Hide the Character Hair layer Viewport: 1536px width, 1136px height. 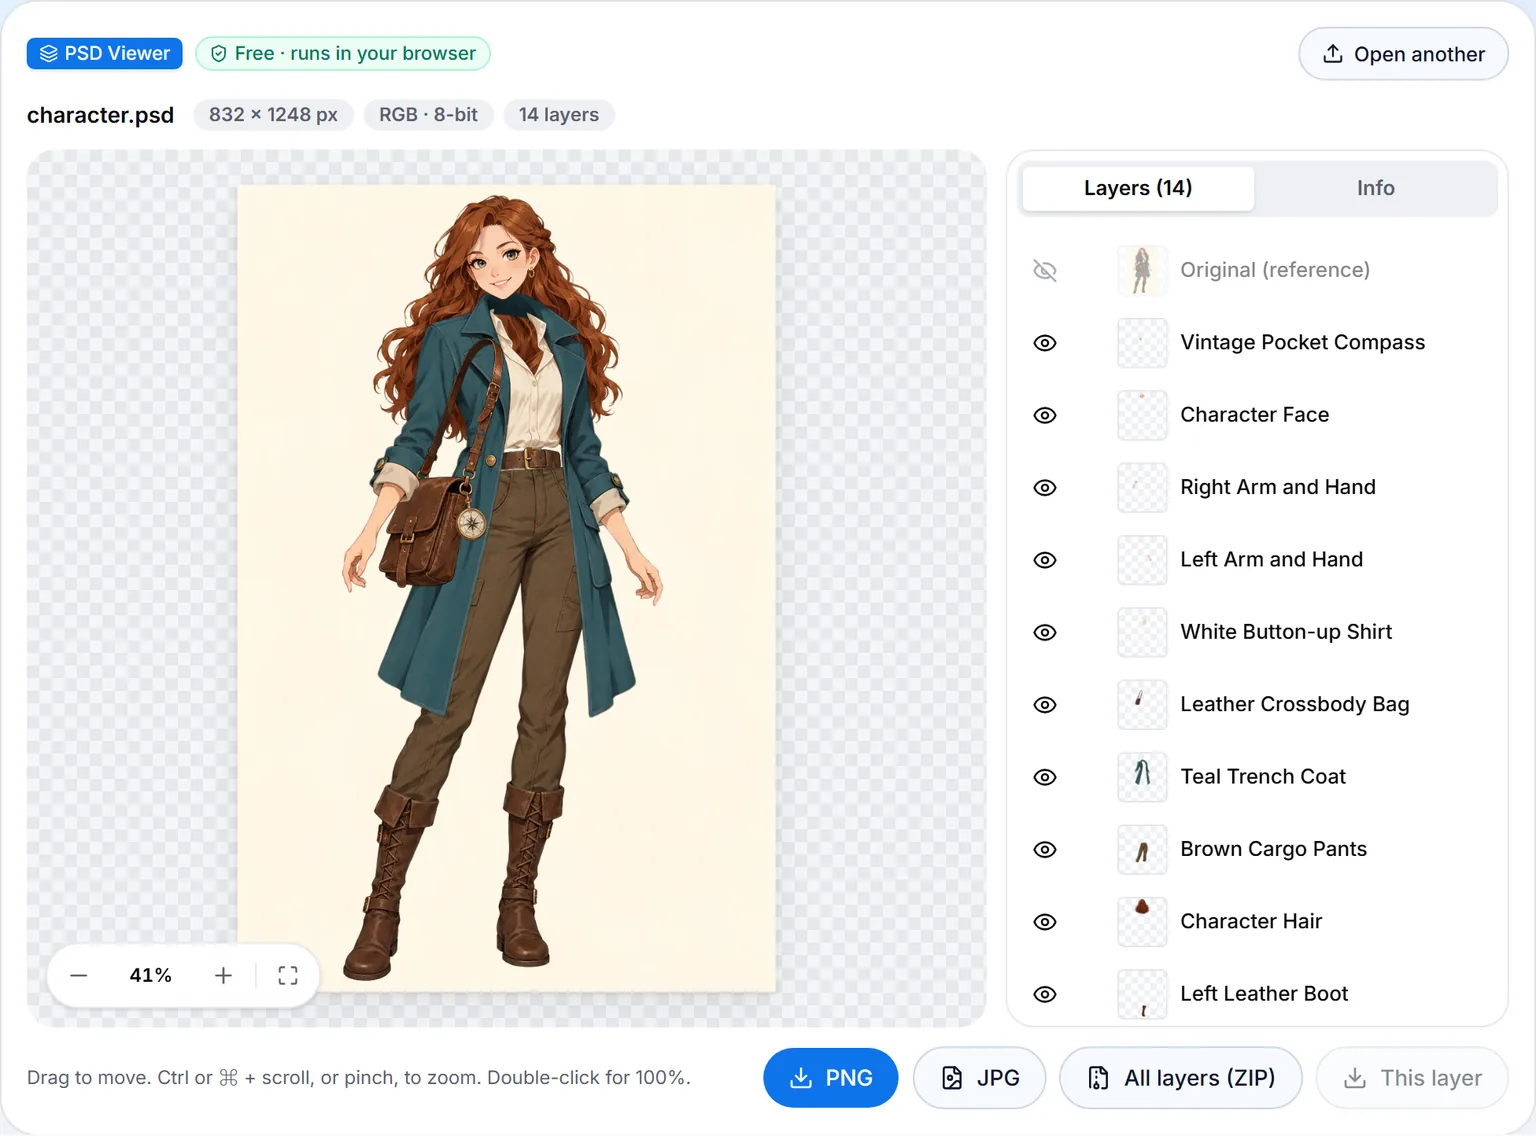tap(1045, 922)
